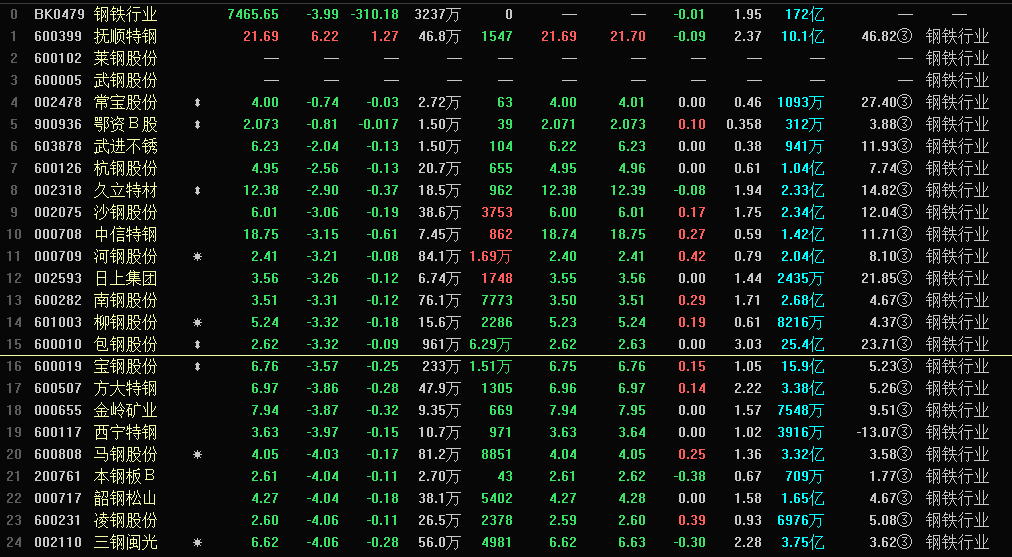
Task: Click turnover amount 15.9亿 for 宝钢股份
Action: (802, 367)
